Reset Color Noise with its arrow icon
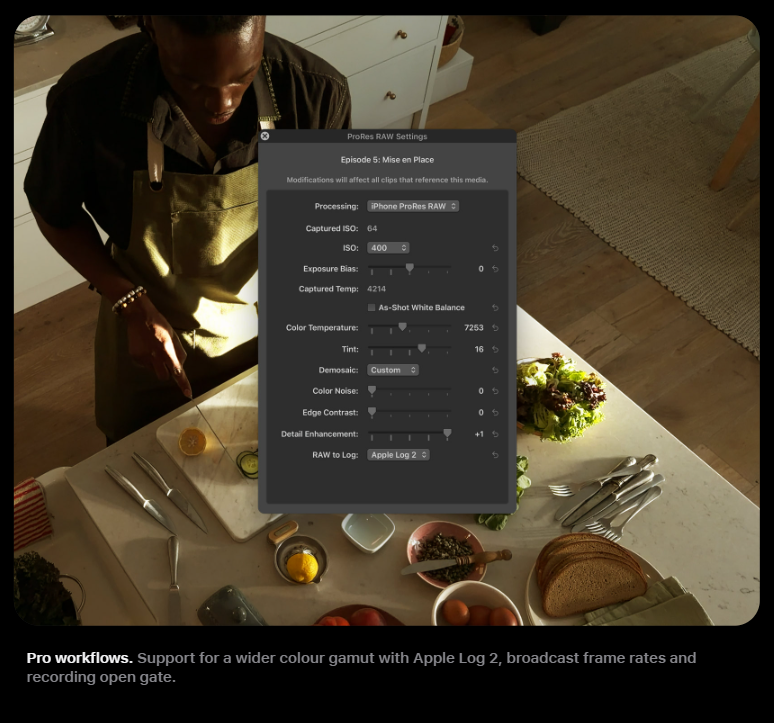 coord(495,391)
